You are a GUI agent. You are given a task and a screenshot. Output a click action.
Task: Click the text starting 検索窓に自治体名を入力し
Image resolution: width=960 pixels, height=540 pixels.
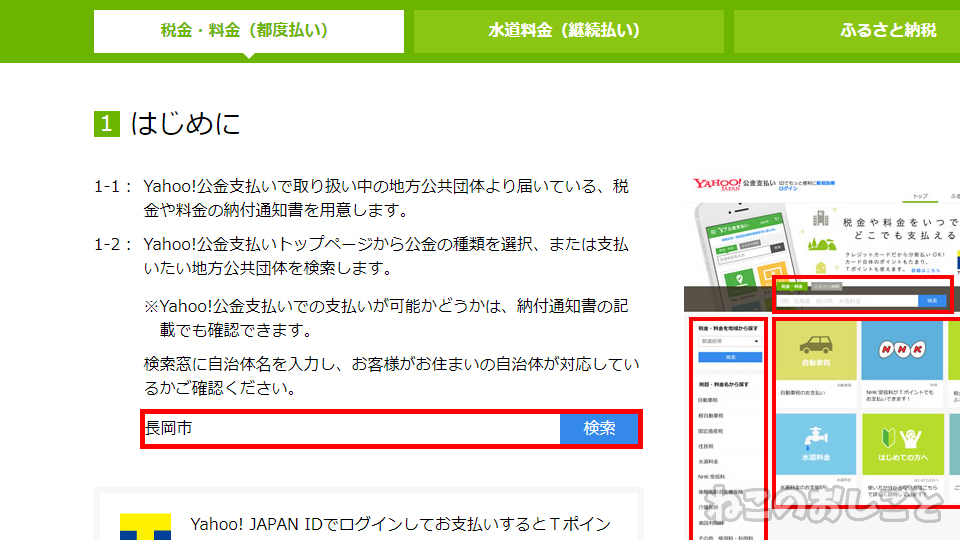click(x=391, y=376)
